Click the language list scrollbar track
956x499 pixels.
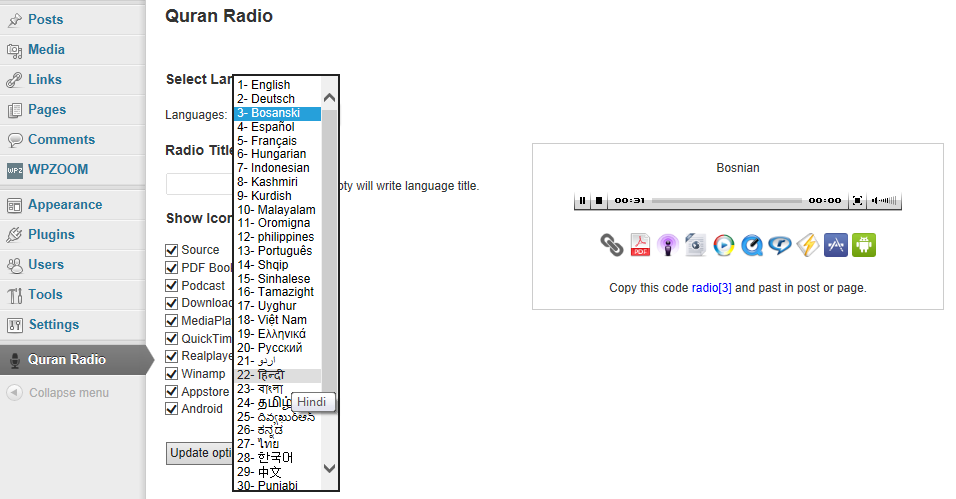329,284
